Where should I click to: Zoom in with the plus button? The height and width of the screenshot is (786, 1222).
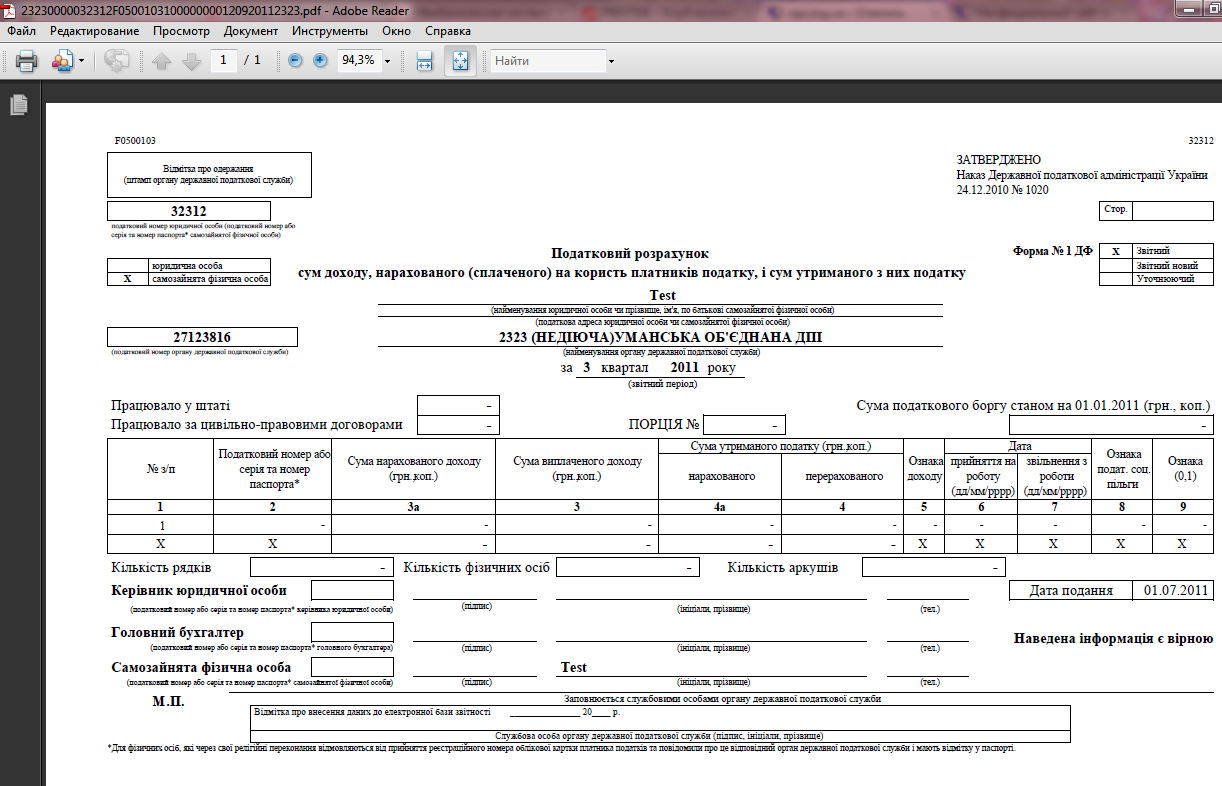[320, 60]
